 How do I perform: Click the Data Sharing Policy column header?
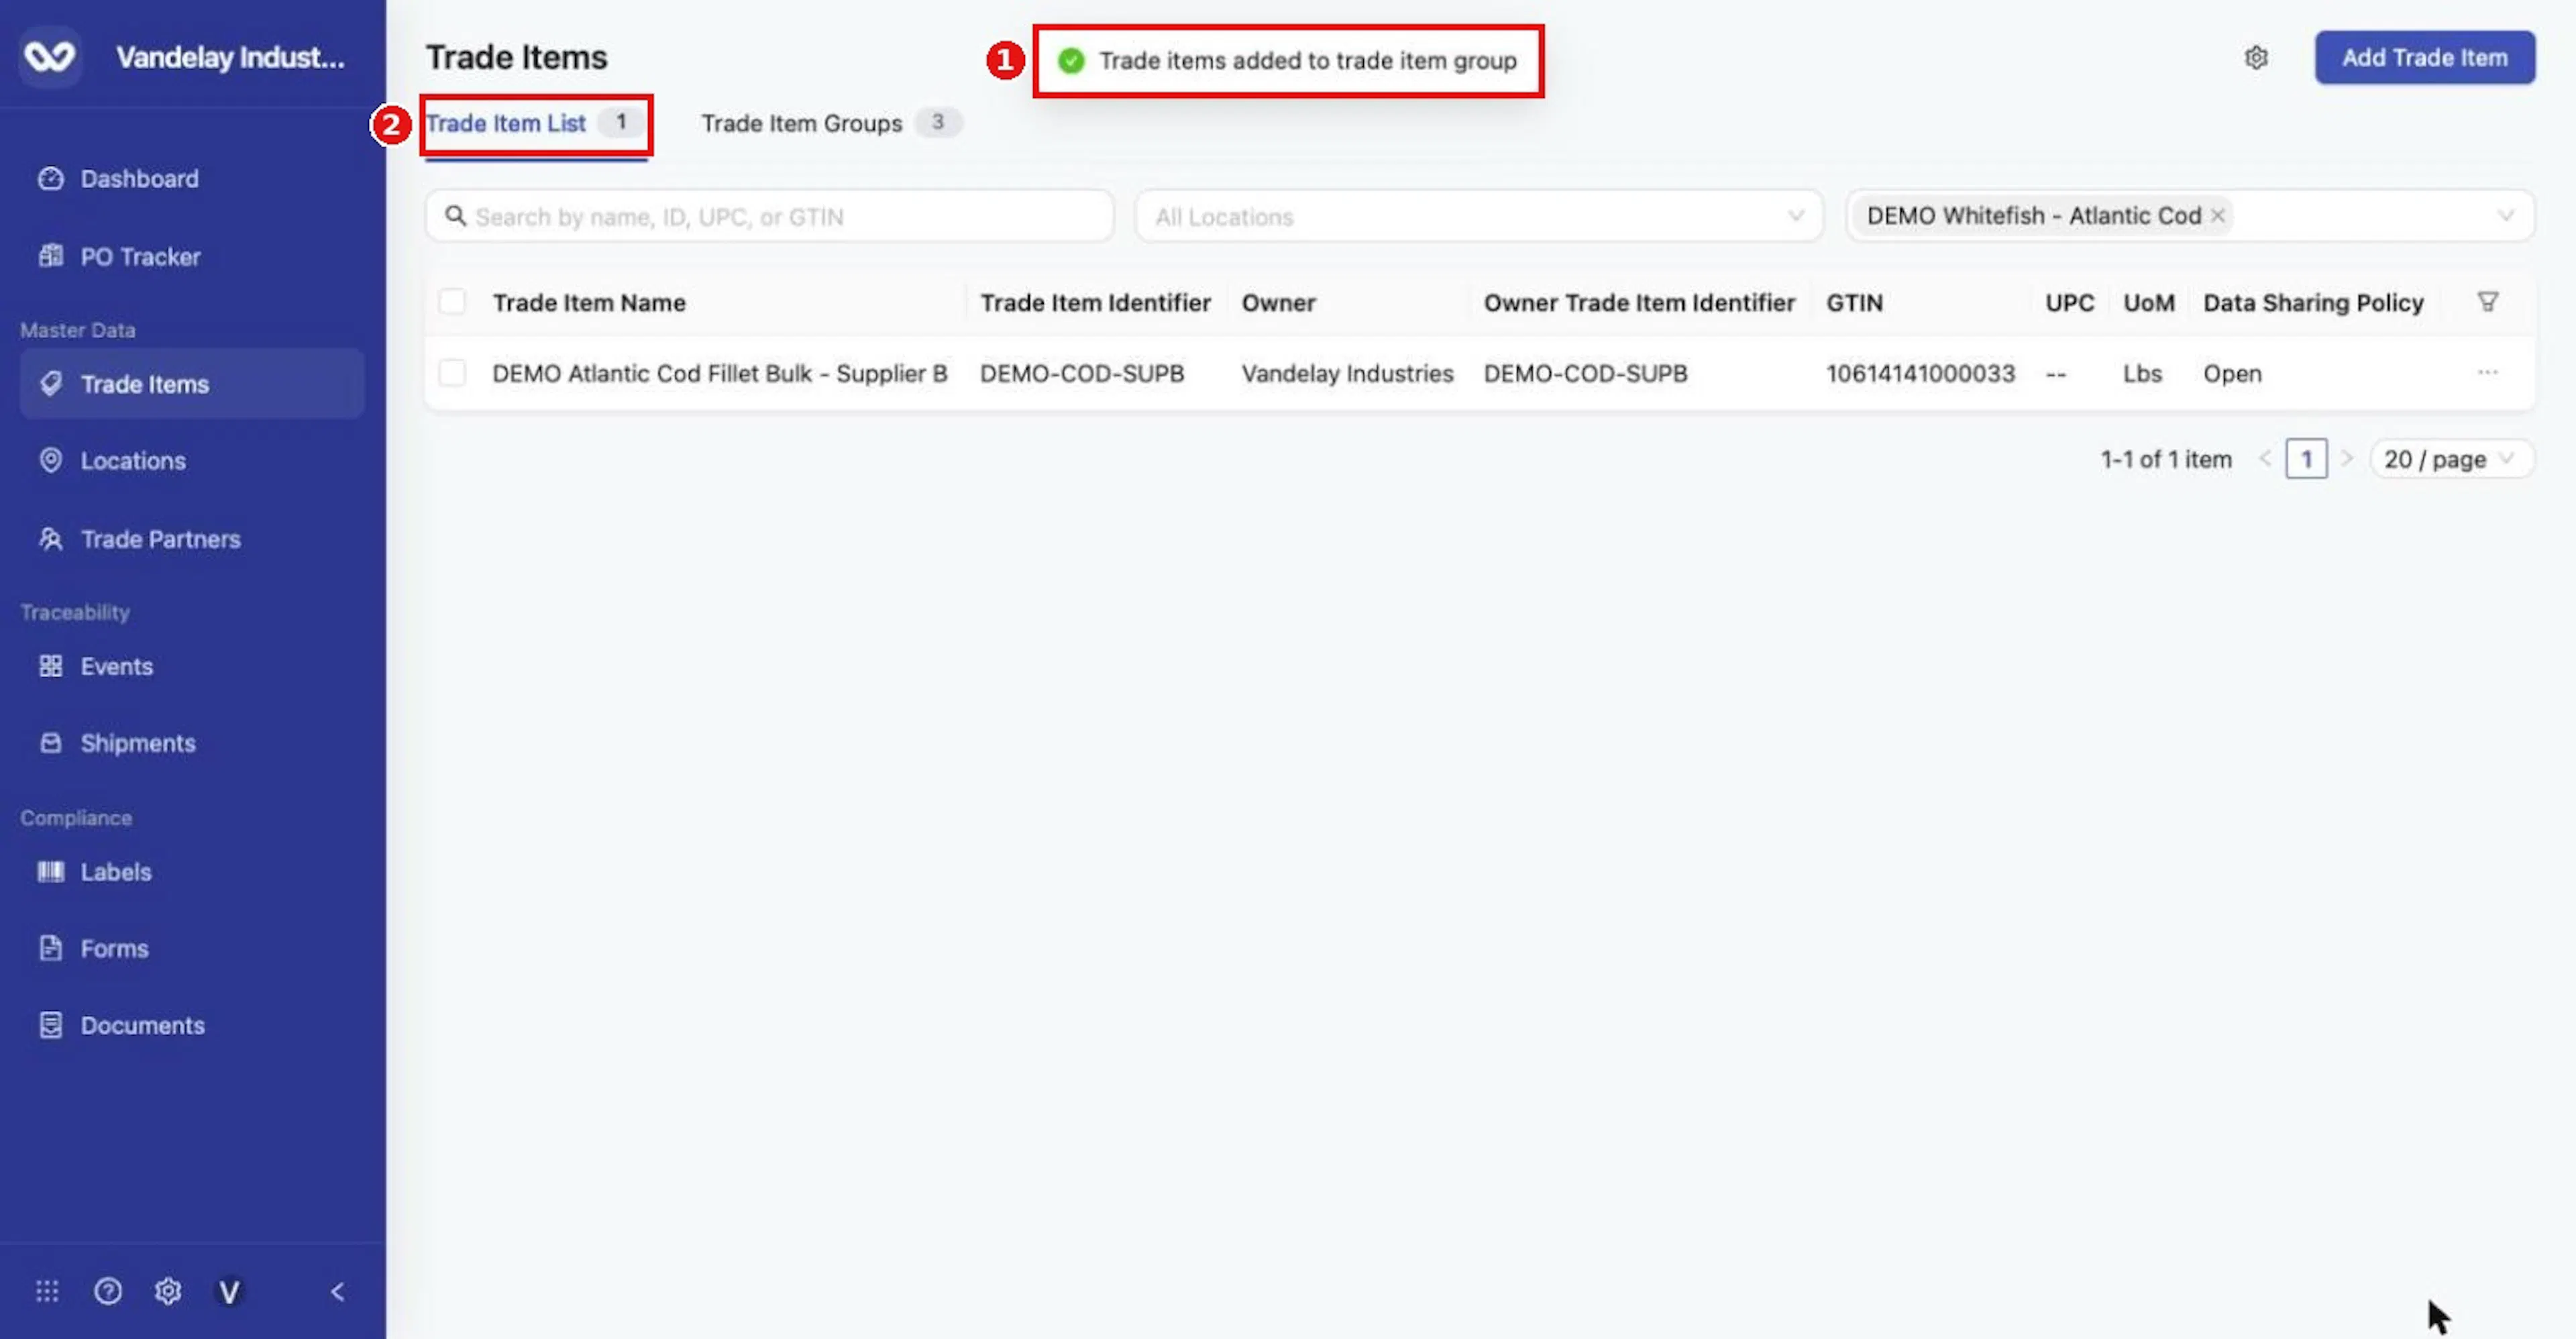(2313, 302)
